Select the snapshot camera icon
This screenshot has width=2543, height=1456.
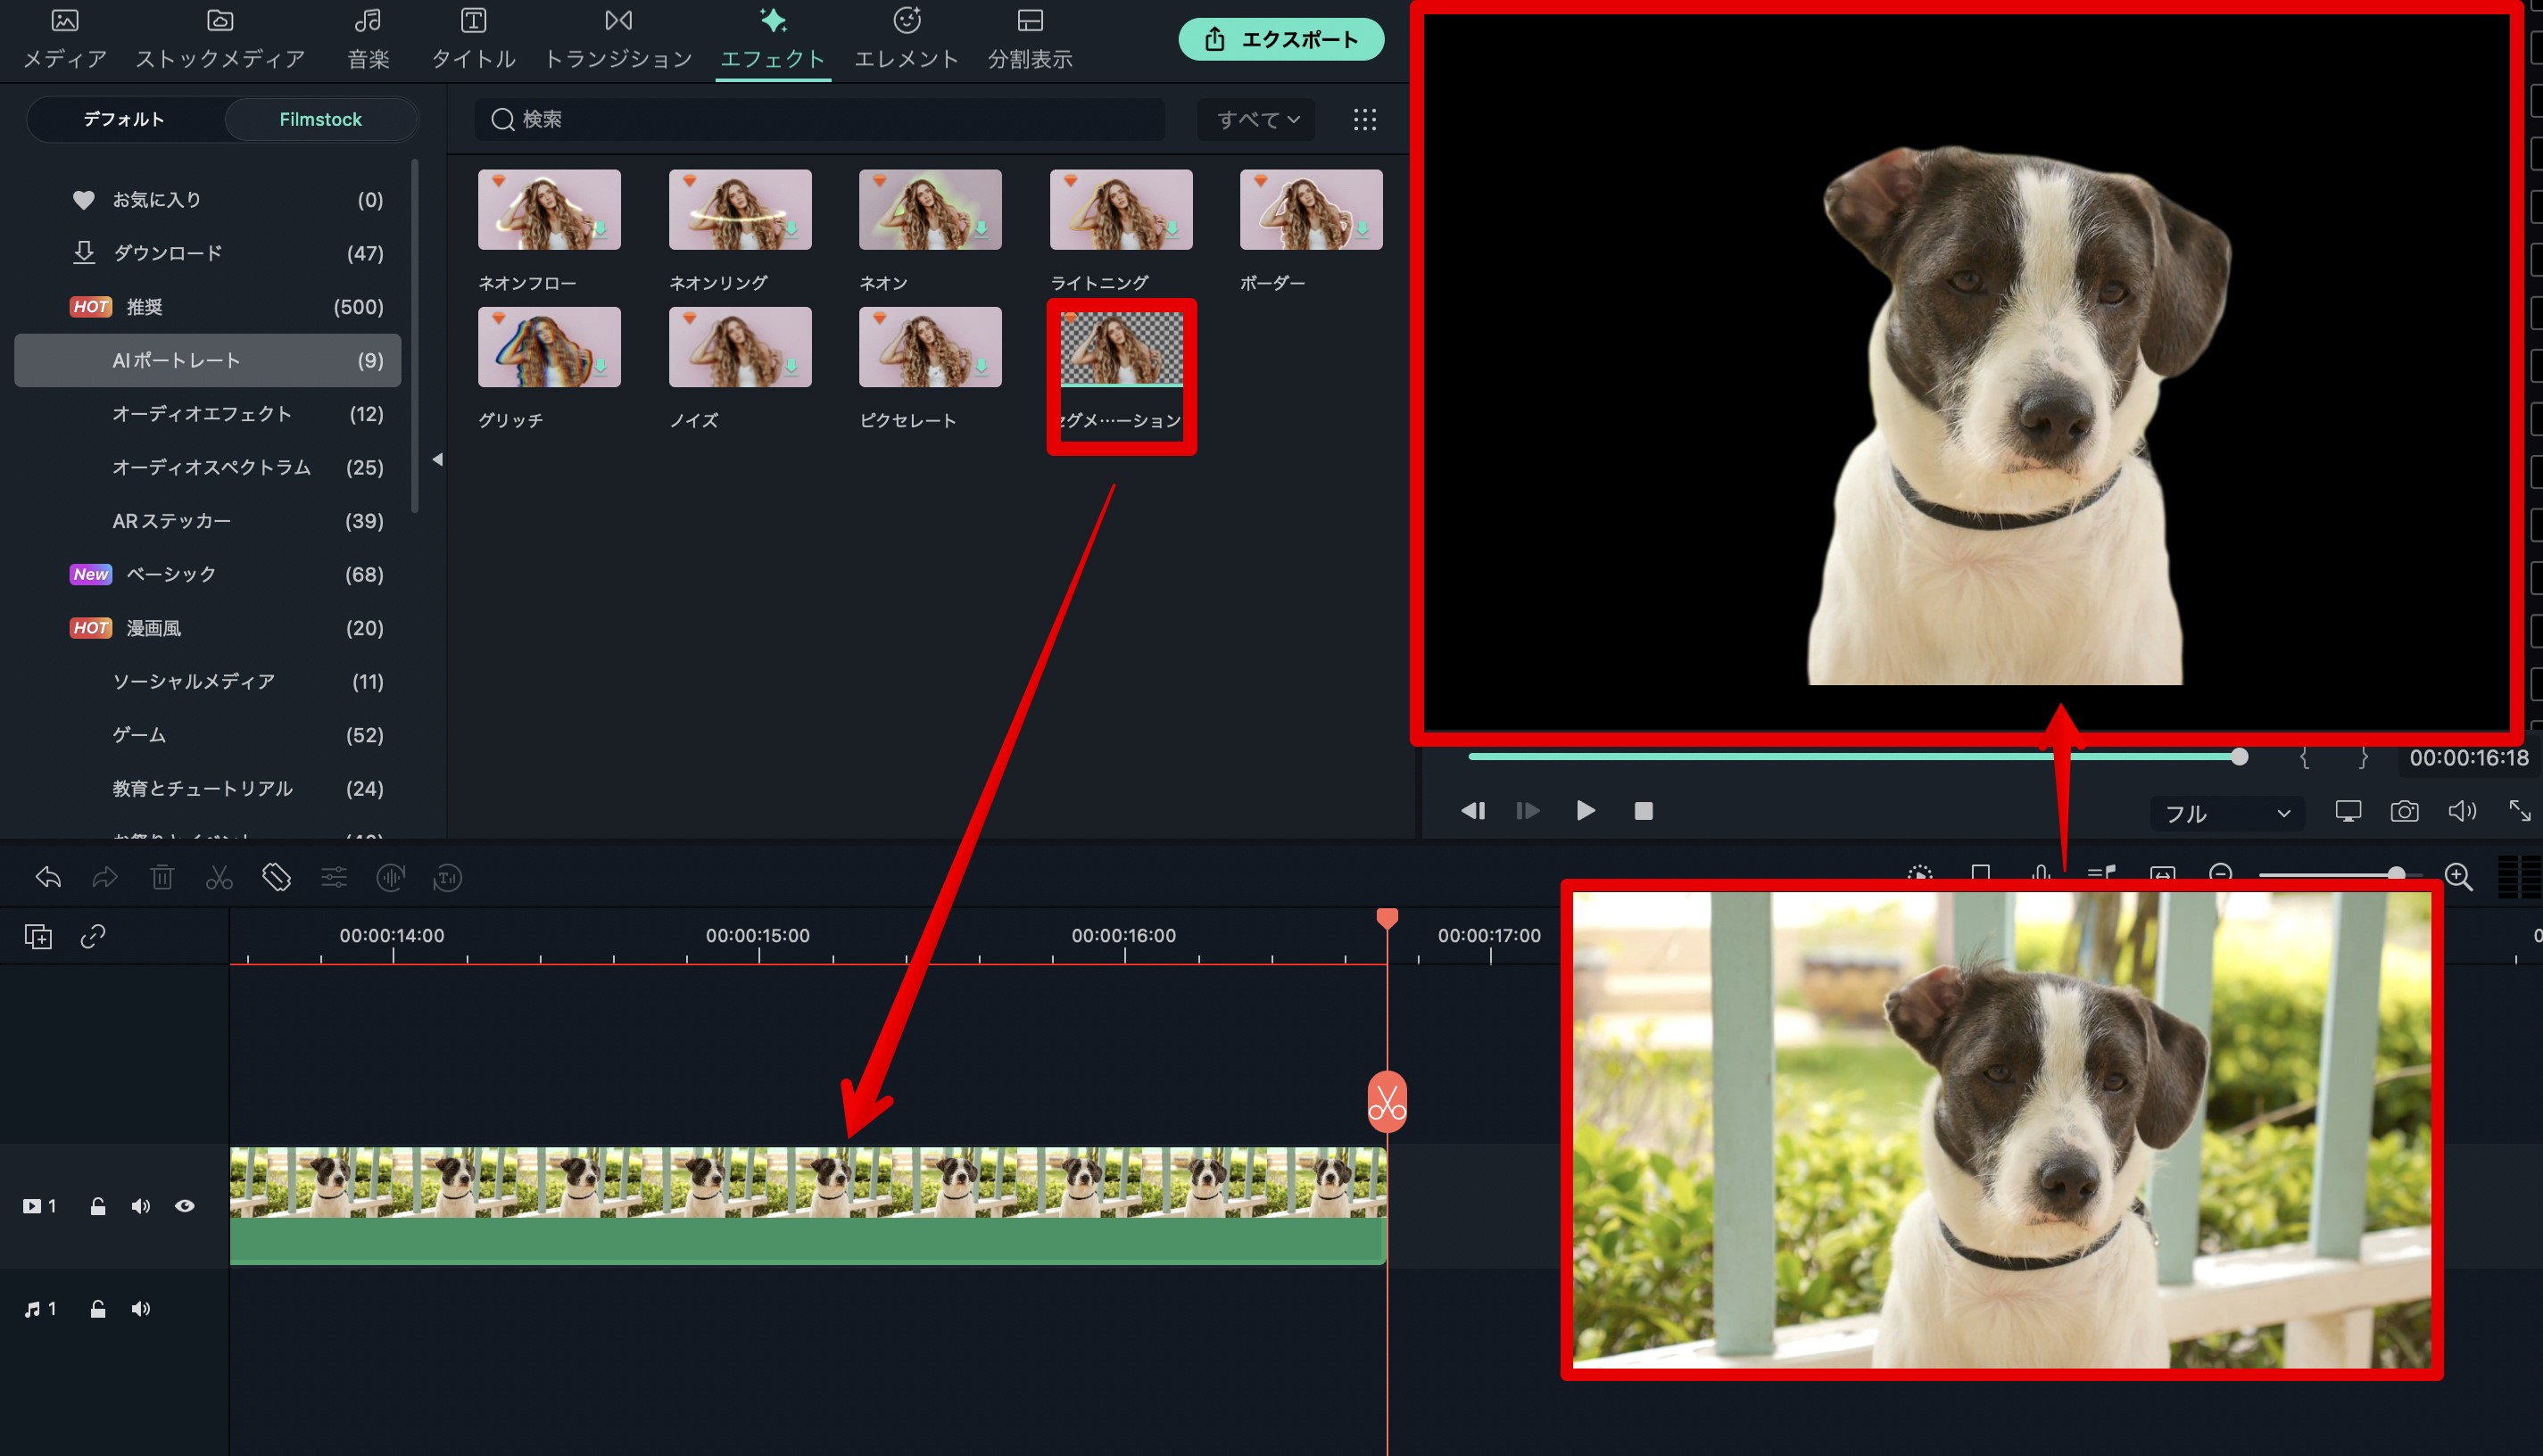pyautogui.click(x=2408, y=810)
